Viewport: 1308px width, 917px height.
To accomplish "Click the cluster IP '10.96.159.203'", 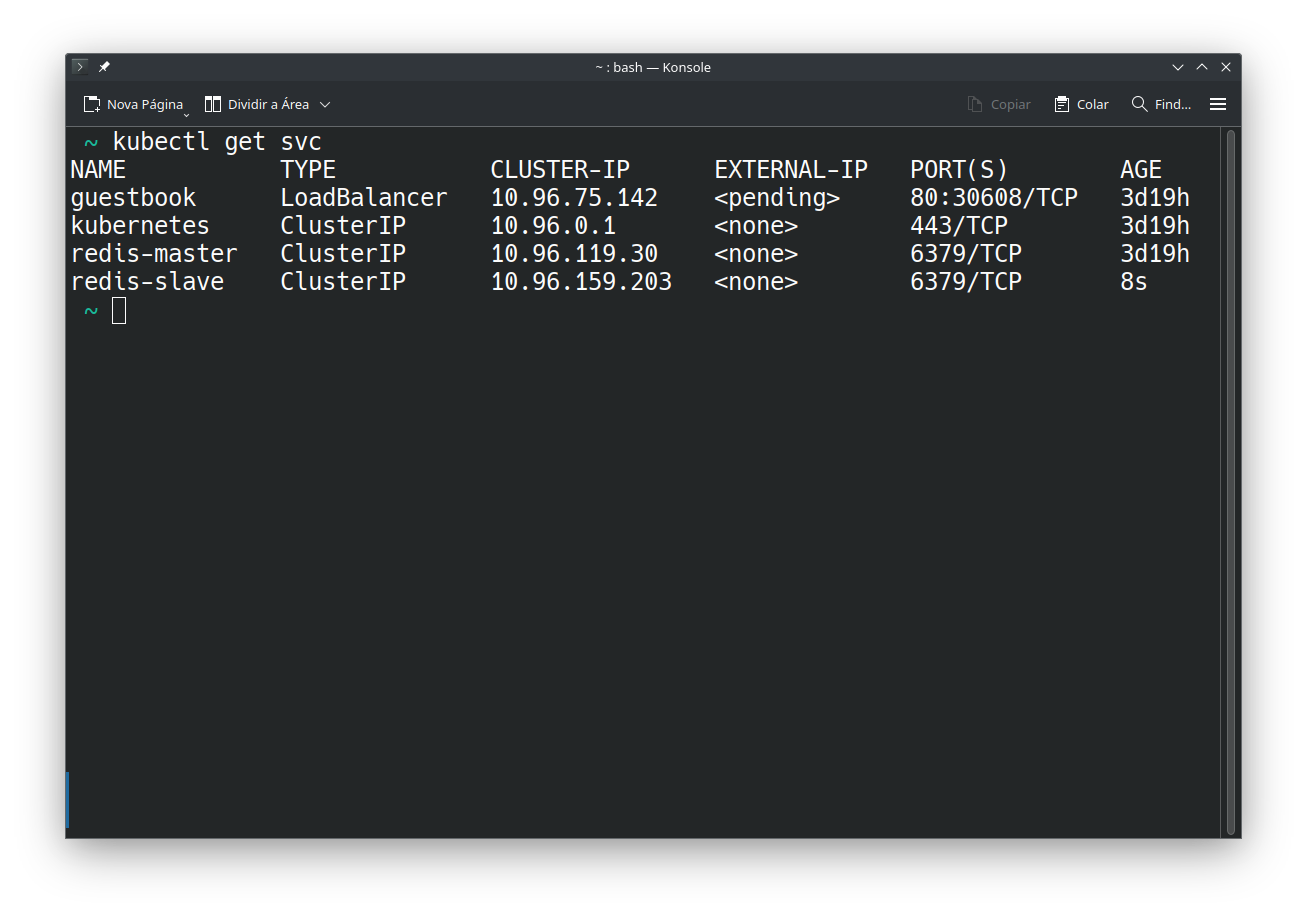I will (581, 282).
